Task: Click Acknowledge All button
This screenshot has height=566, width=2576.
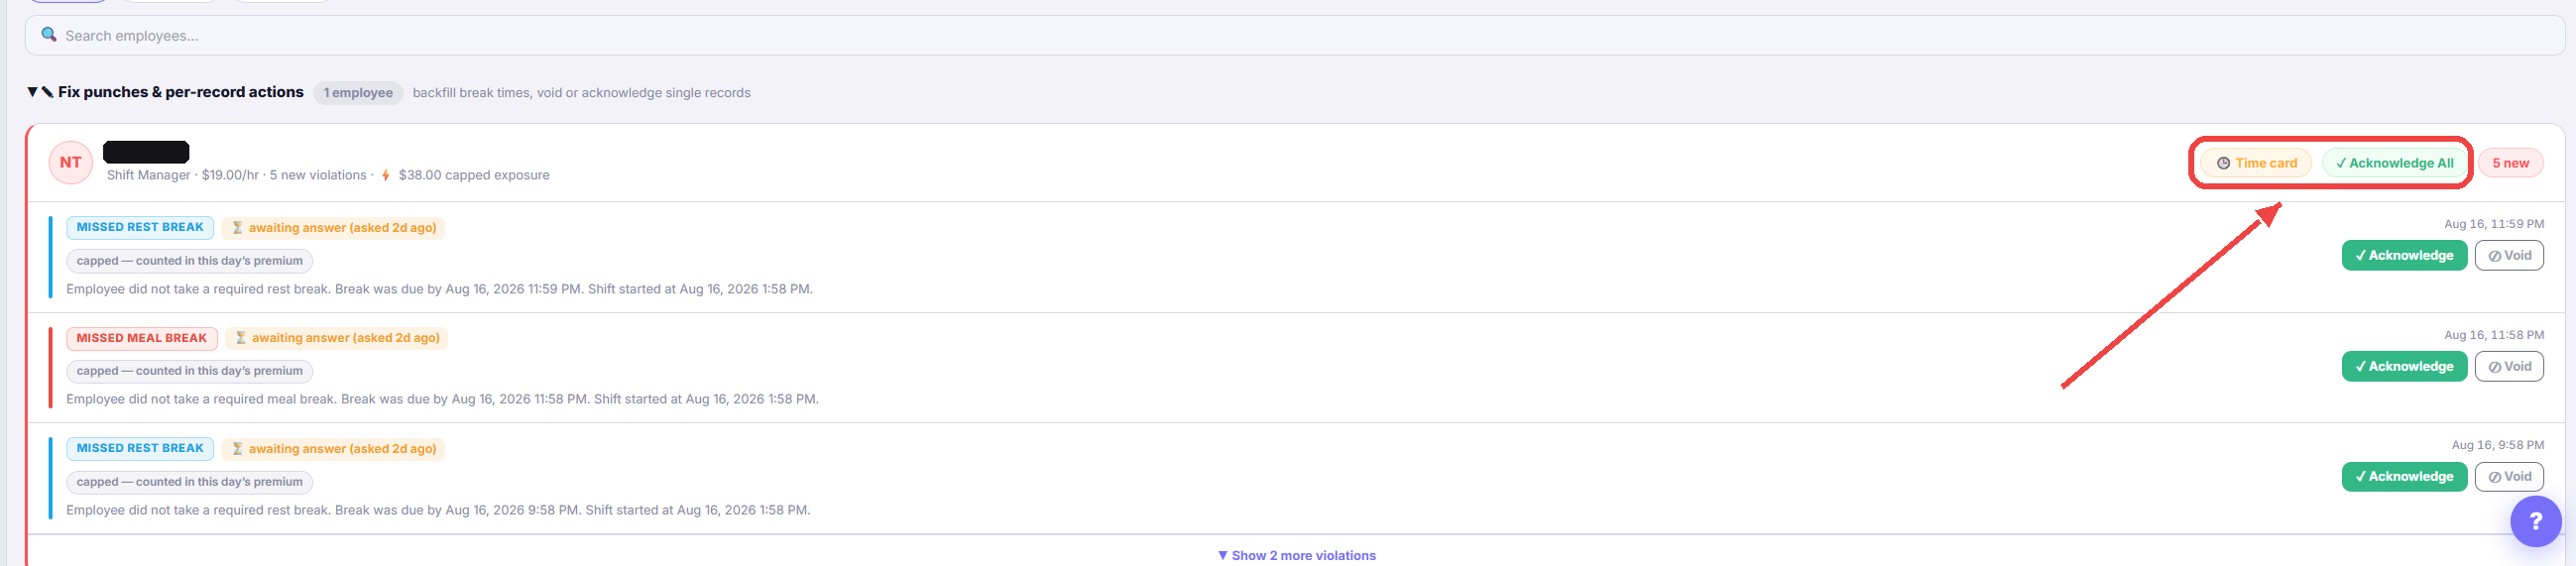Action: tap(2394, 163)
